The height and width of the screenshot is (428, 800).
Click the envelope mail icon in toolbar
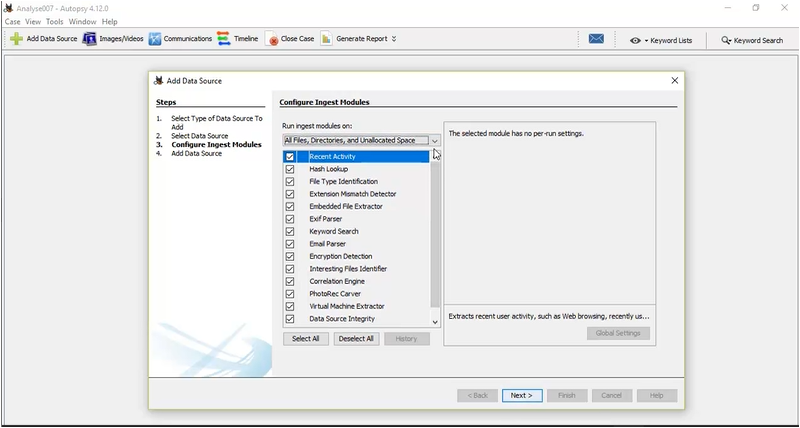pos(596,39)
